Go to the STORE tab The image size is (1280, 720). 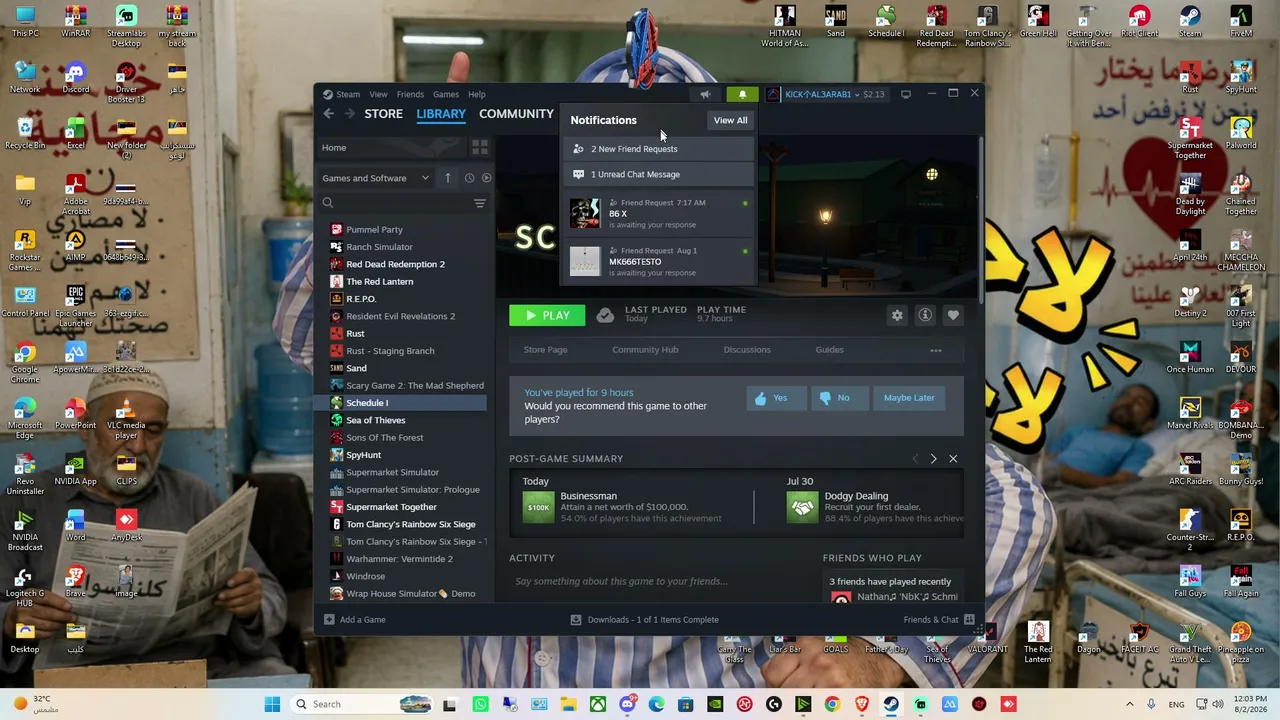coord(383,114)
